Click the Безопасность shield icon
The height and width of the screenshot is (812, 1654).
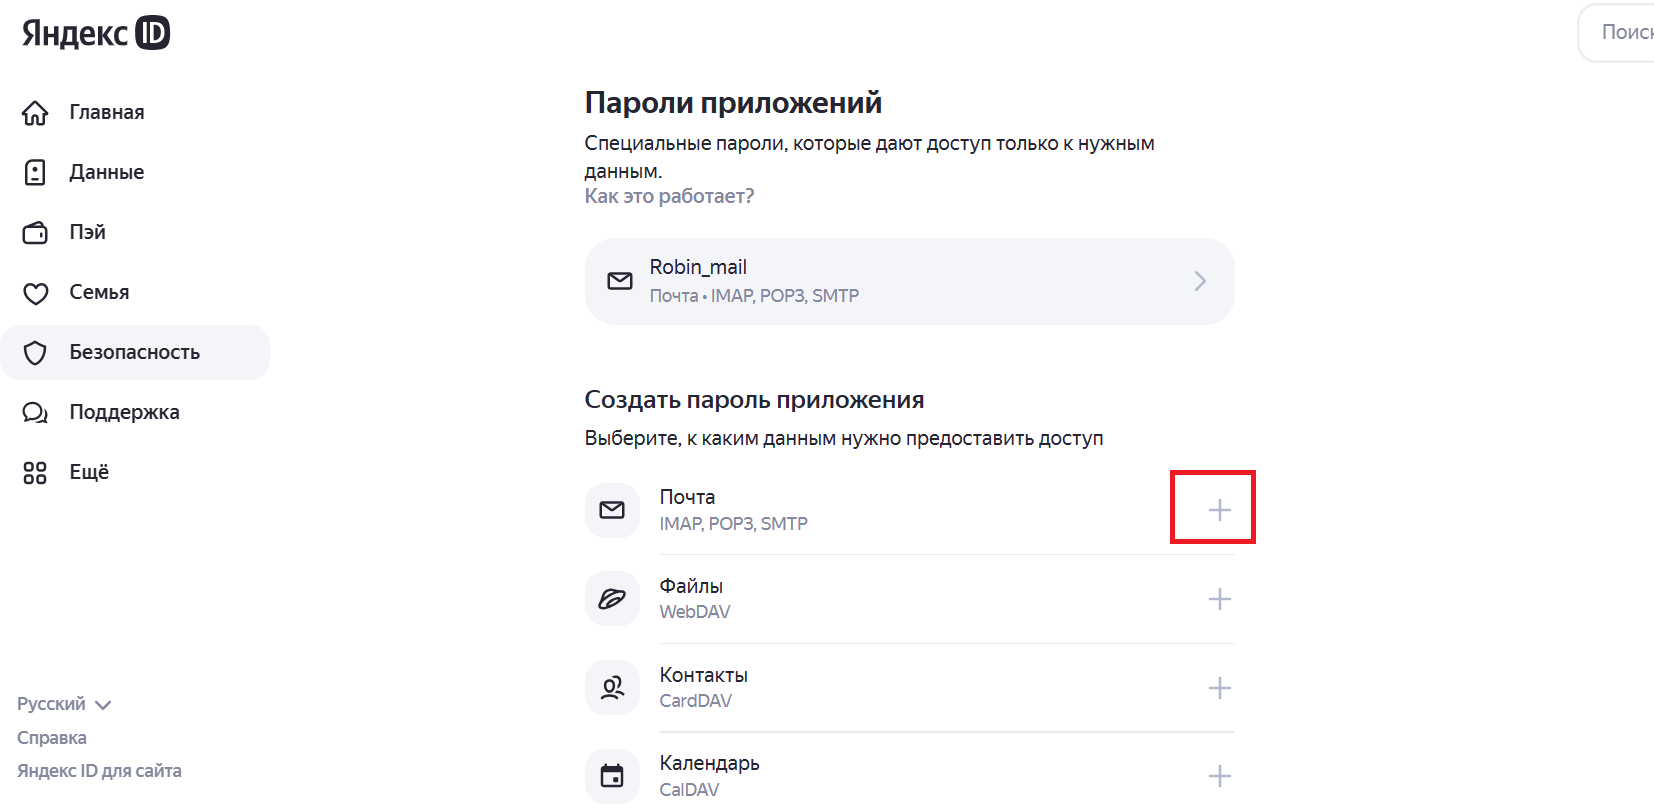coord(35,353)
